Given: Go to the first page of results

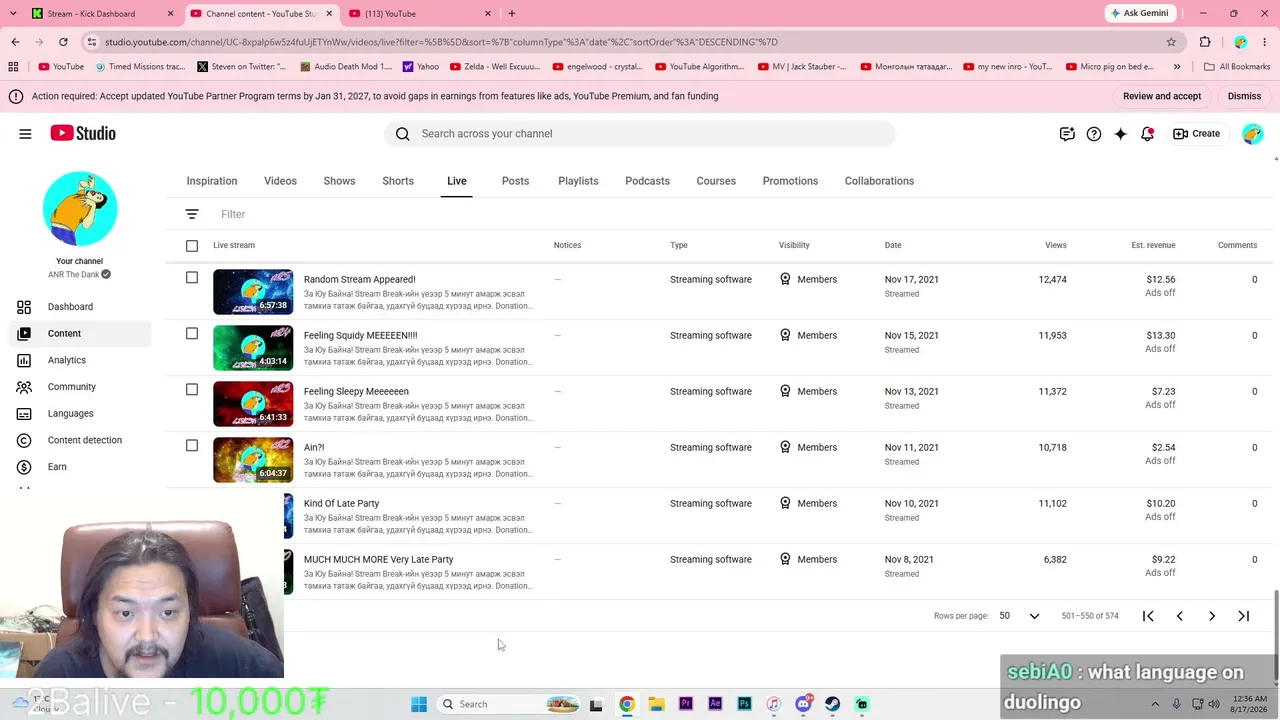Looking at the screenshot, I should coord(1148,616).
